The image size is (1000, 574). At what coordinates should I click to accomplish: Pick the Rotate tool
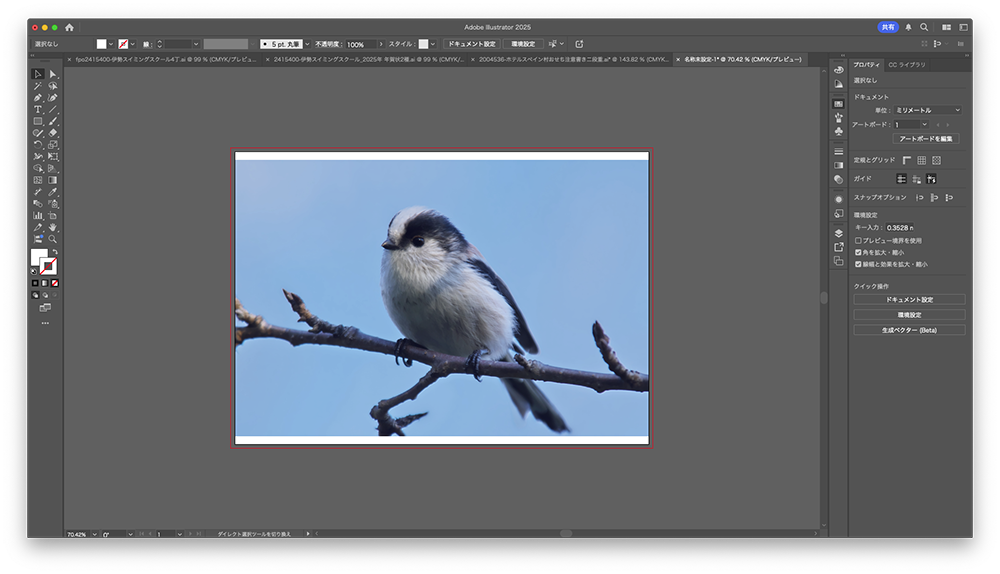(x=38, y=145)
